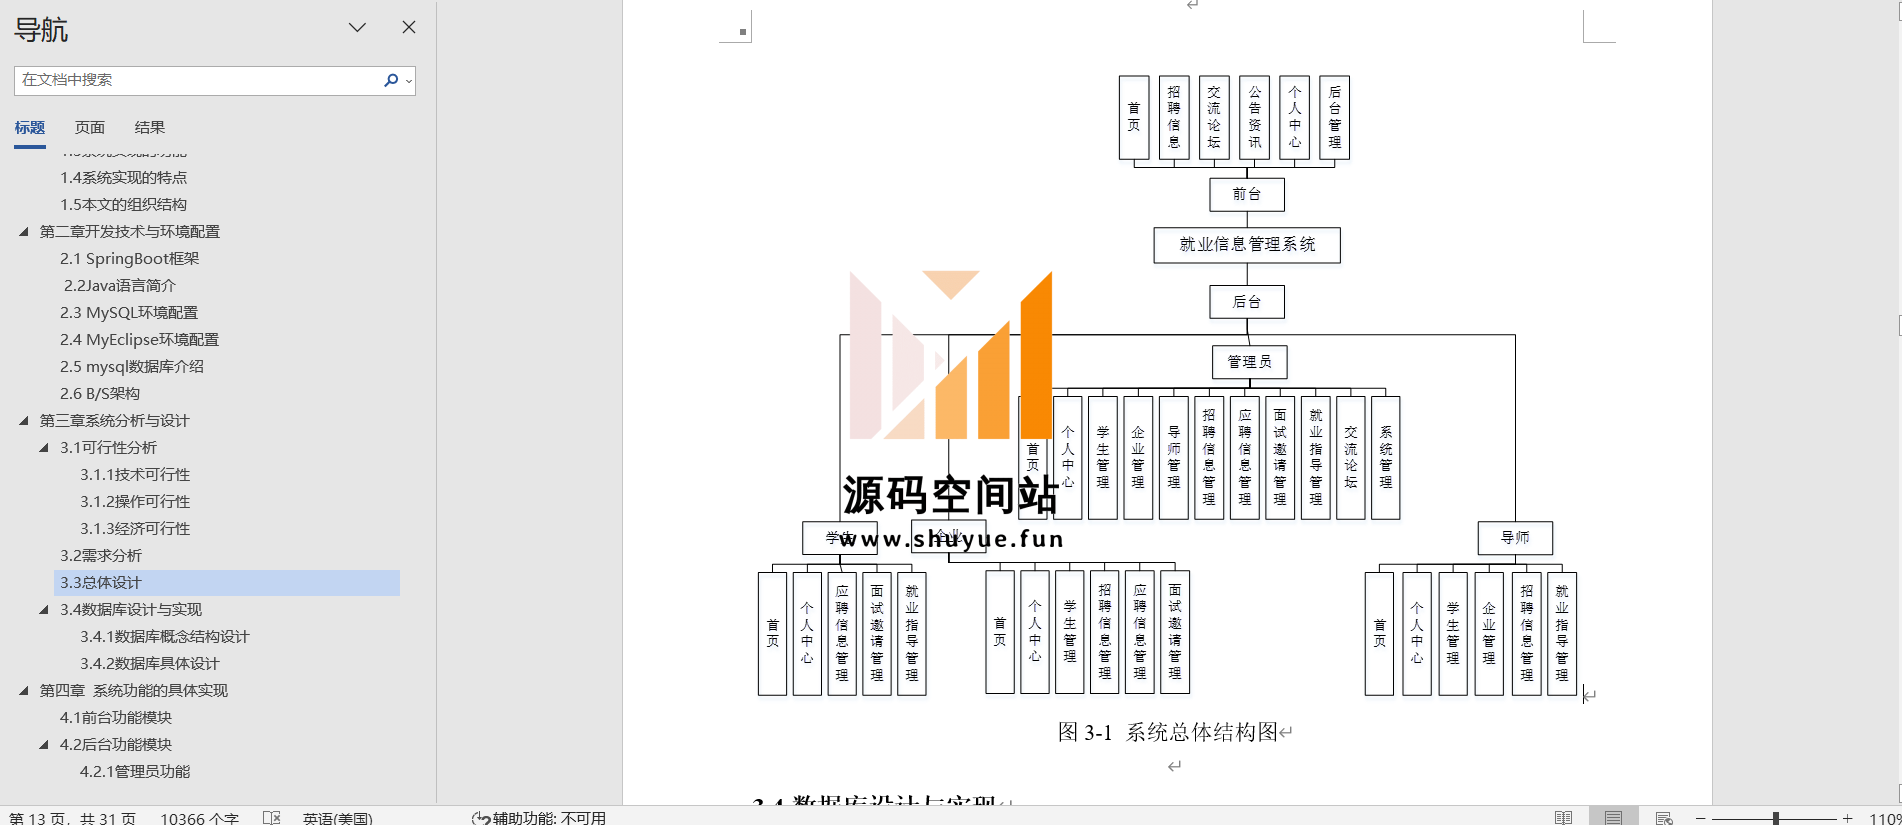Switch to Read Mode view icon
Image resolution: width=1902 pixels, height=825 pixels.
(x=1563, y=817)
